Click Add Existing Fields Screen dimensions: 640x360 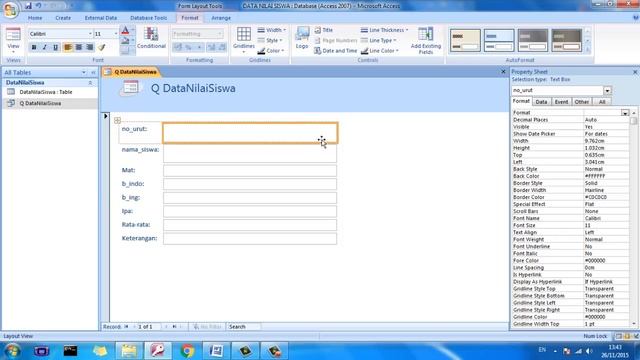pyautogui.click(x=425, y=40)
